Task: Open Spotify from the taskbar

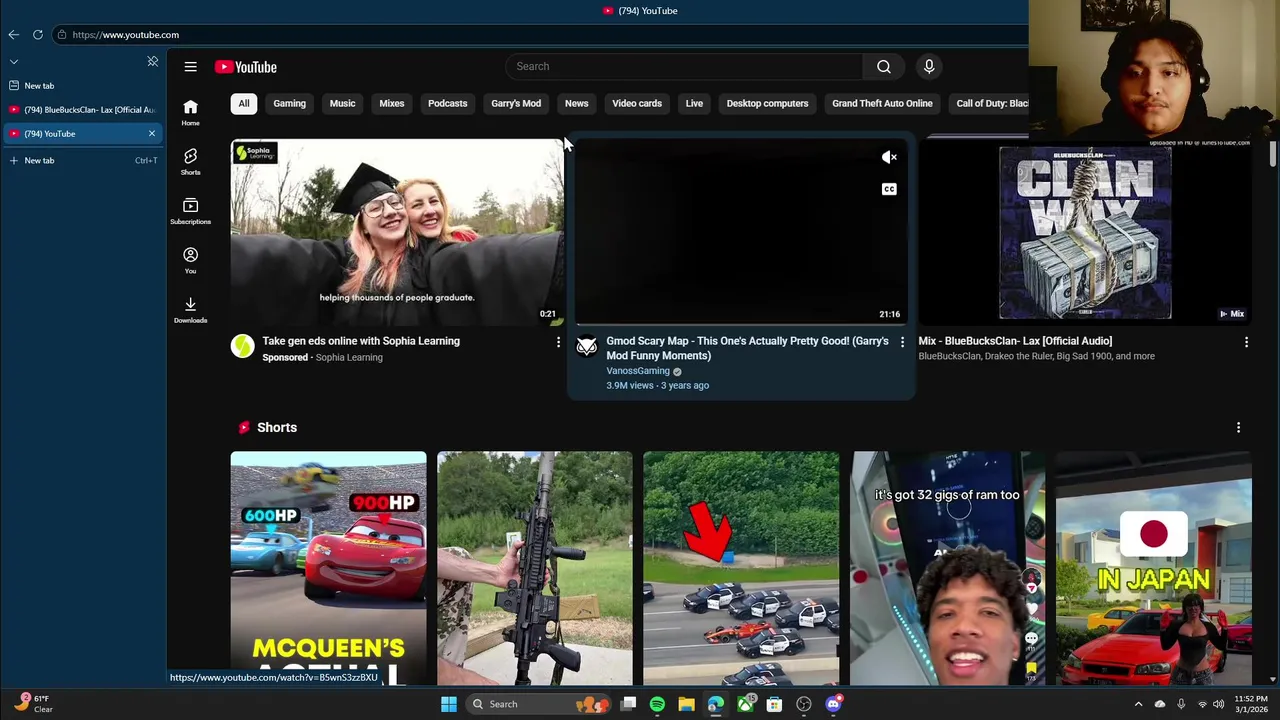Action: click(657, 704)
